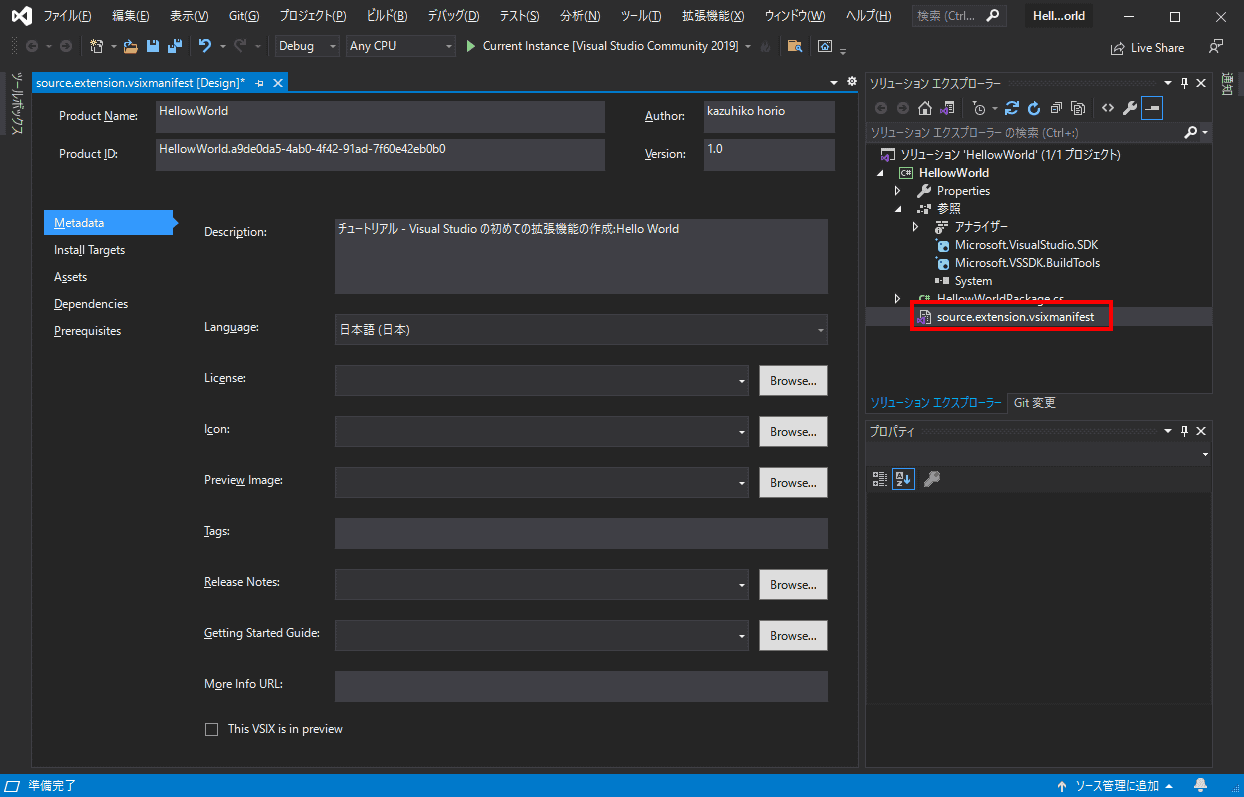Click the Open File folder icon
Image resolution: width=1244 pixels, height=797 pixels.
pos(130,46)
